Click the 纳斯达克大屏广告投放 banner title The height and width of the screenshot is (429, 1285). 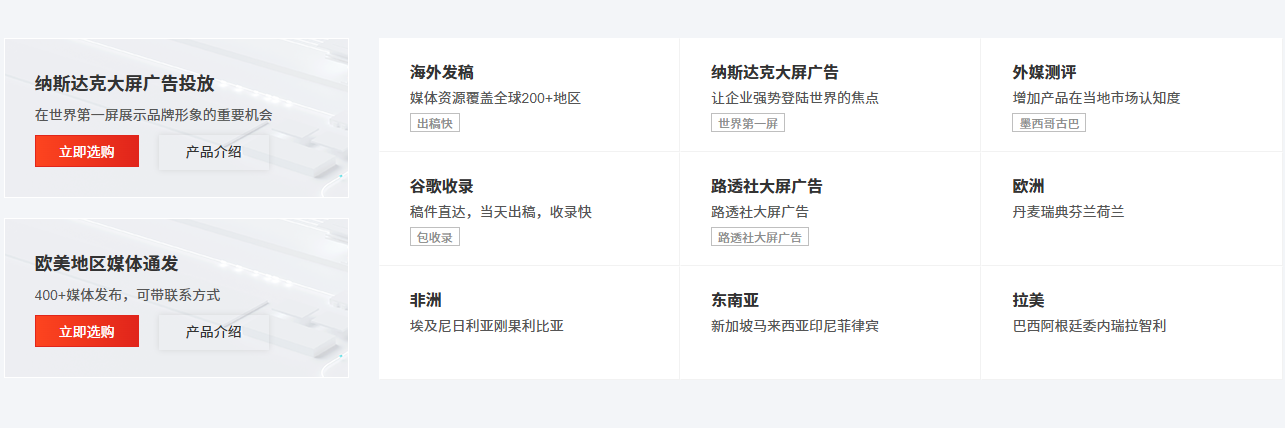[124, 84]
